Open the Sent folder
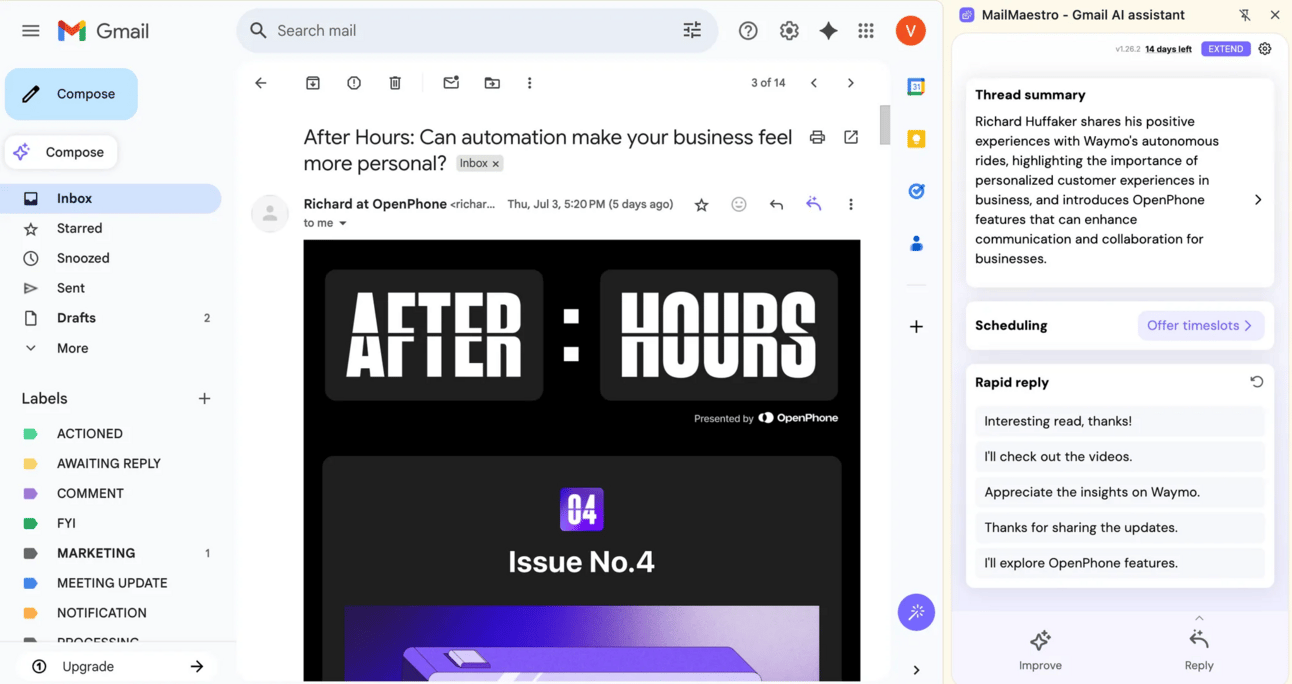 click(110, 288)
